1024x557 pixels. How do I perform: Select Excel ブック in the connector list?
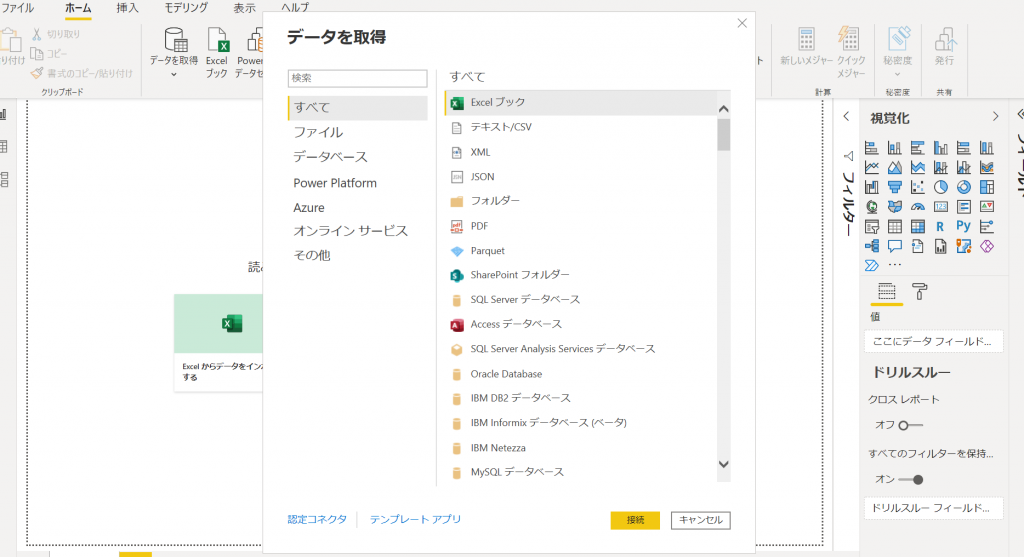[x=581, y=103]
